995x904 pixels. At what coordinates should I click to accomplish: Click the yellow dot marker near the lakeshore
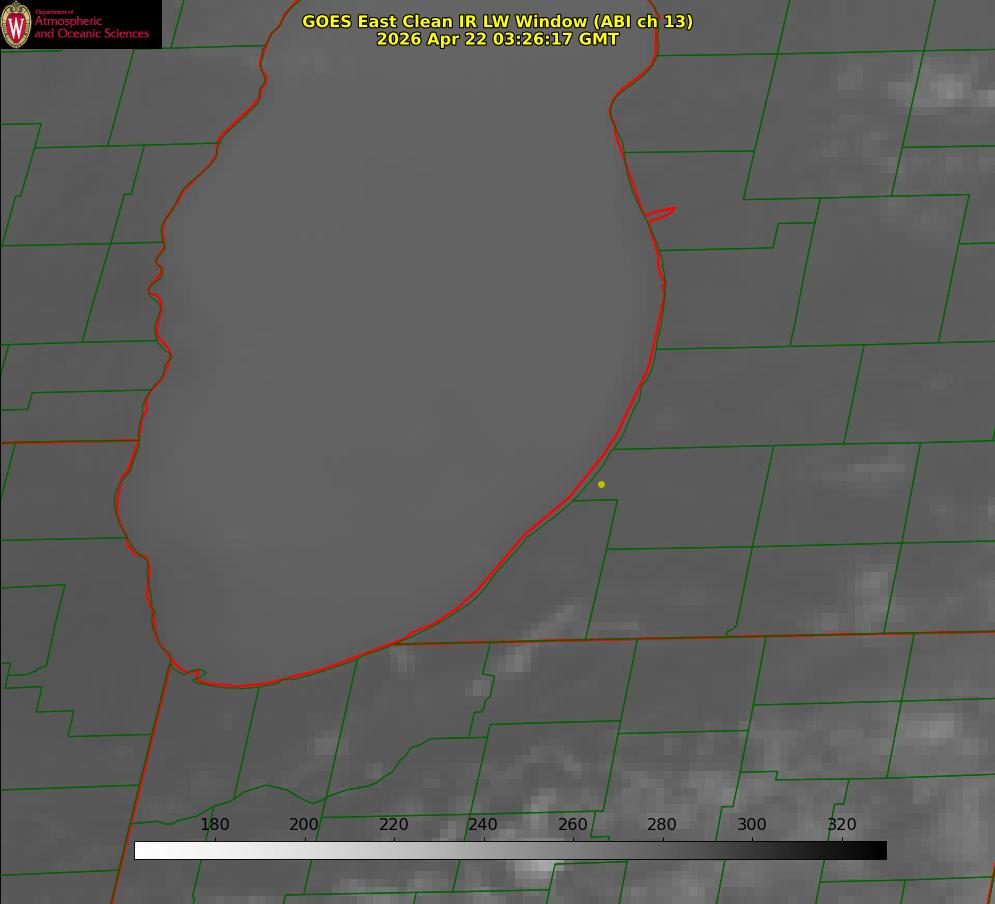tap(601, 484)
